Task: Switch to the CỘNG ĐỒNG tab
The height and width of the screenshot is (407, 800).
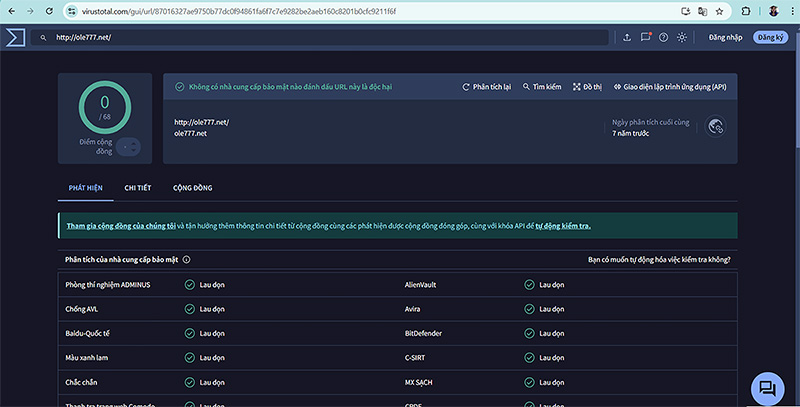Action: tap(192, 188)
